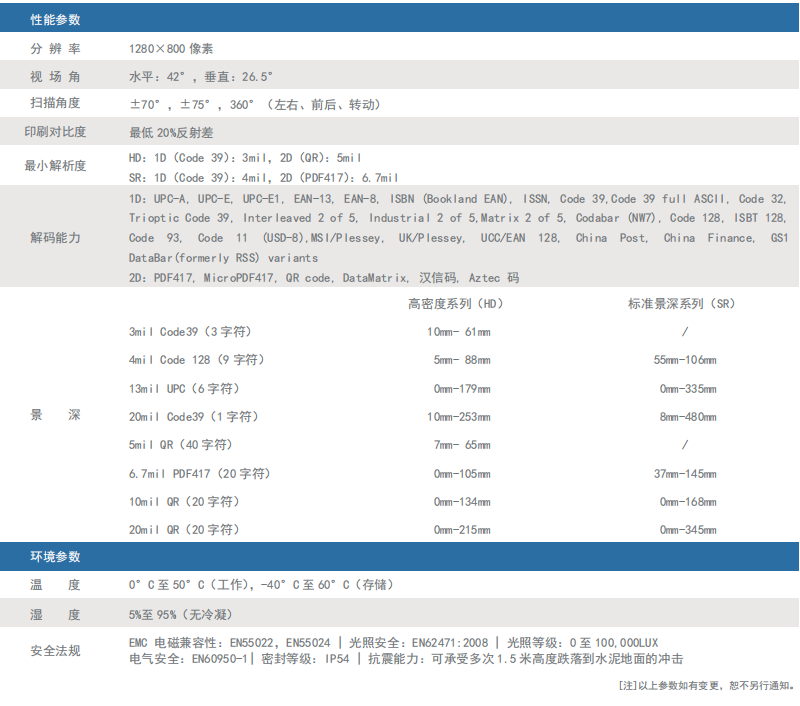Select the 分辨率 row label
The height and width of the screenshot is (706, 800).
pyautogui.click(x=55, y=48)
